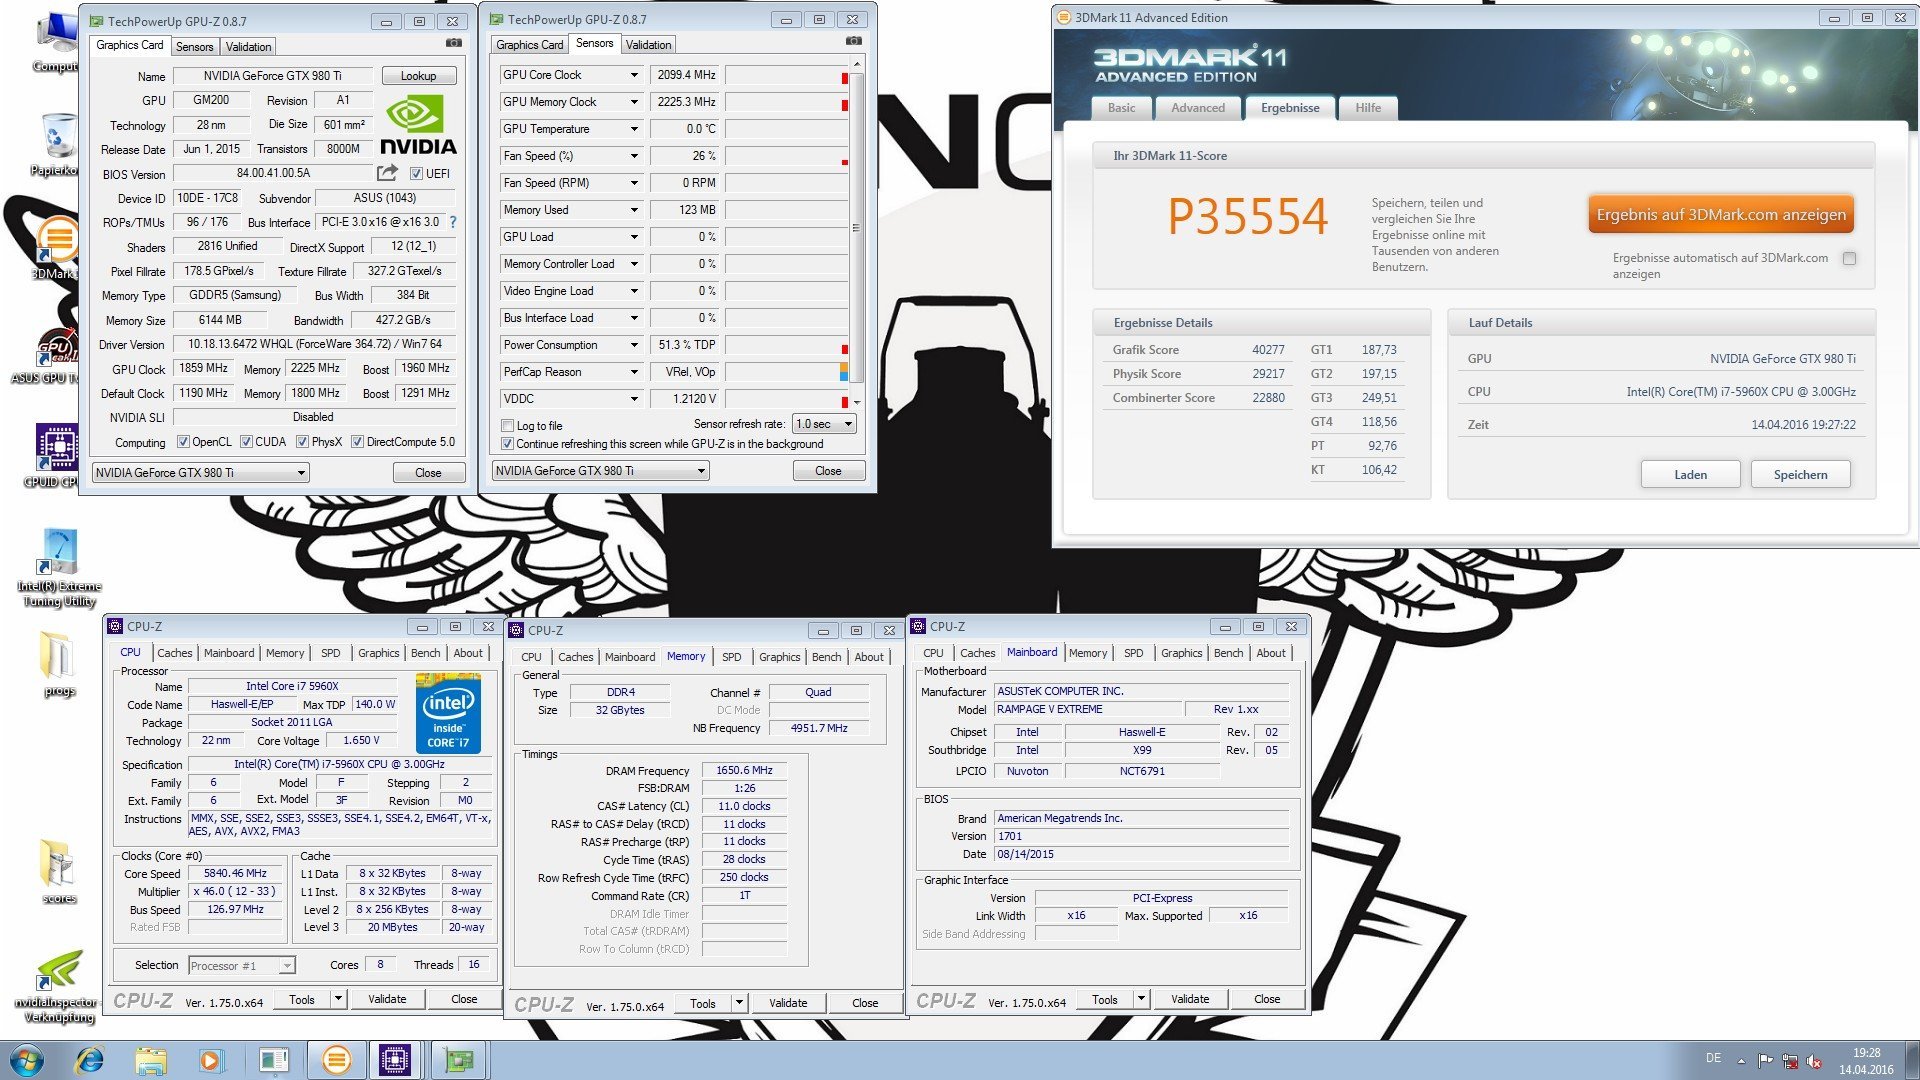Open the Validation tab in GPU-Z
Image resolution: width=1920 pixels, height=1080 pixels.
248,47
